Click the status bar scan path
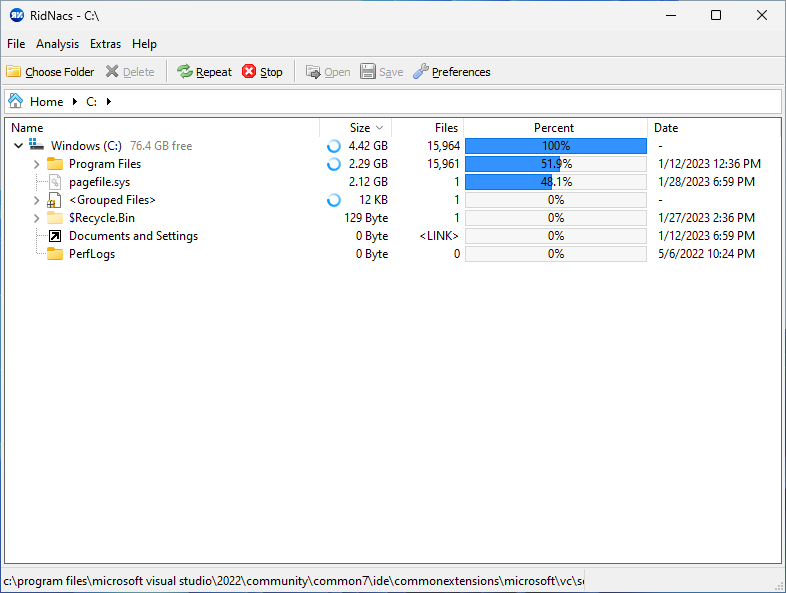Screen dimensions: 786x593 click(x=294, y=581)
